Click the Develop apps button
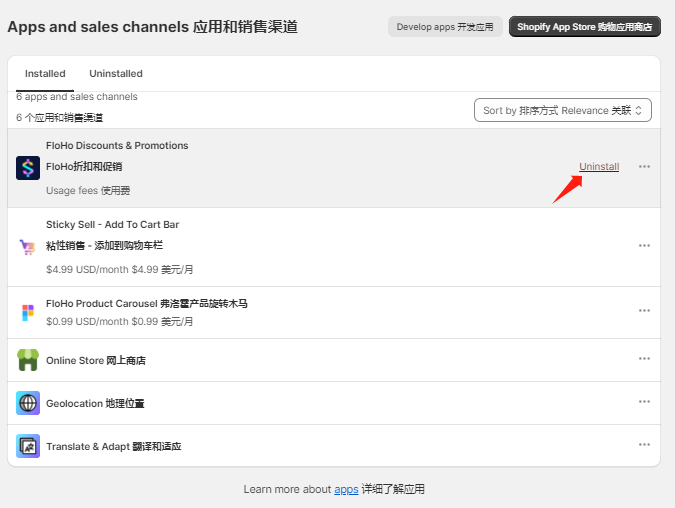675x508 pixels. [445, 27]
